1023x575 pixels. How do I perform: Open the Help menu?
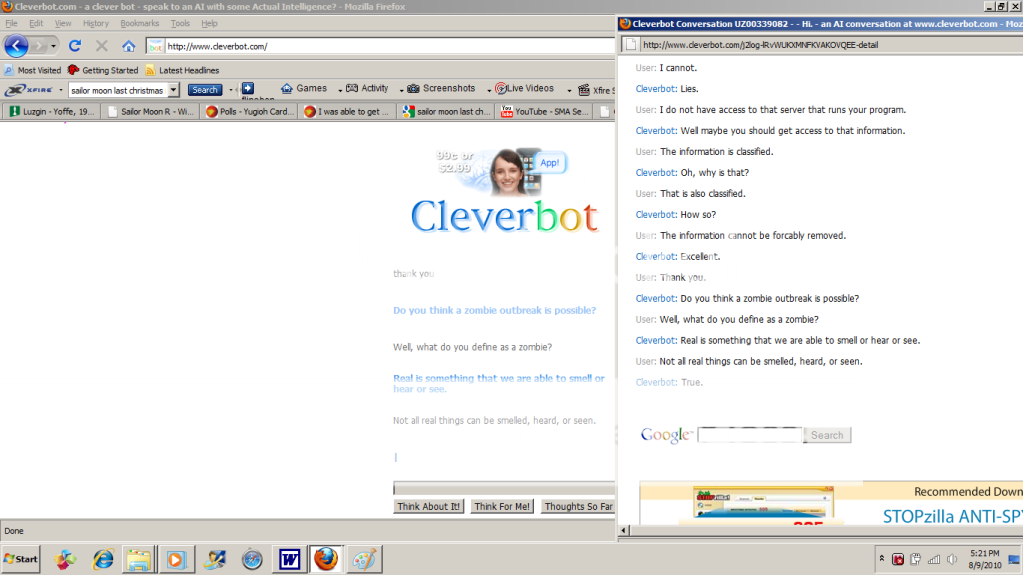point(209,23)
